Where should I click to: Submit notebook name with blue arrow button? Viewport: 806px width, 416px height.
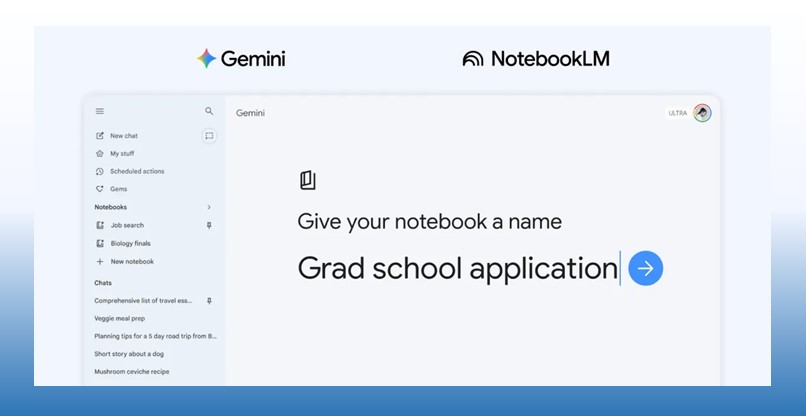tap(646, 268)
